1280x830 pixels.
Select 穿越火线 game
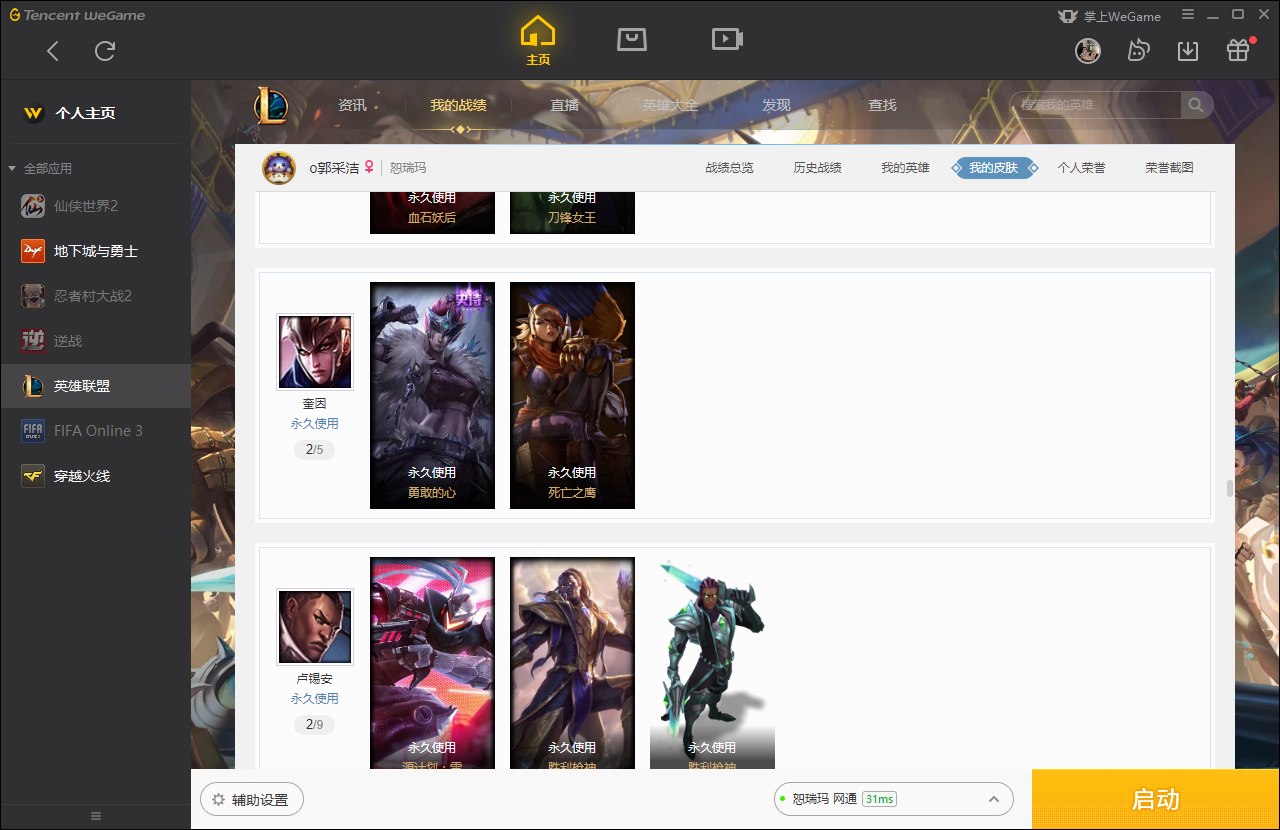pos(95,476)
